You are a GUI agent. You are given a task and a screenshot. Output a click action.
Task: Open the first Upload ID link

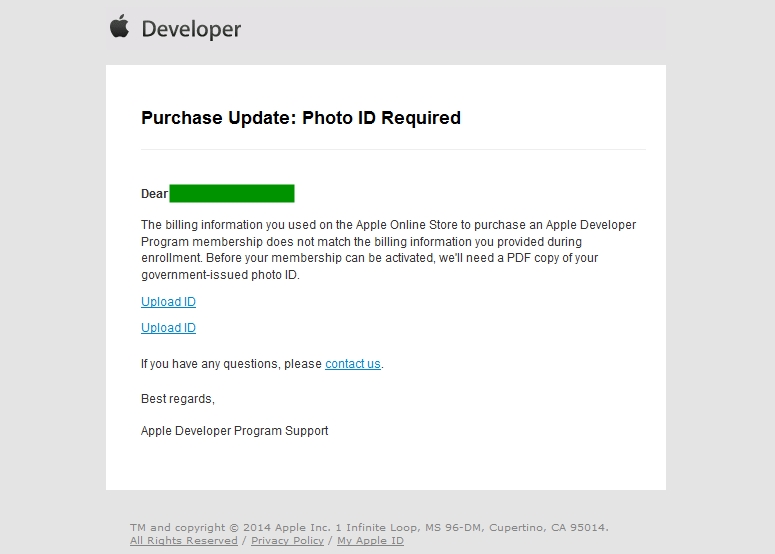pyautogui.click(x=169, y=301)
